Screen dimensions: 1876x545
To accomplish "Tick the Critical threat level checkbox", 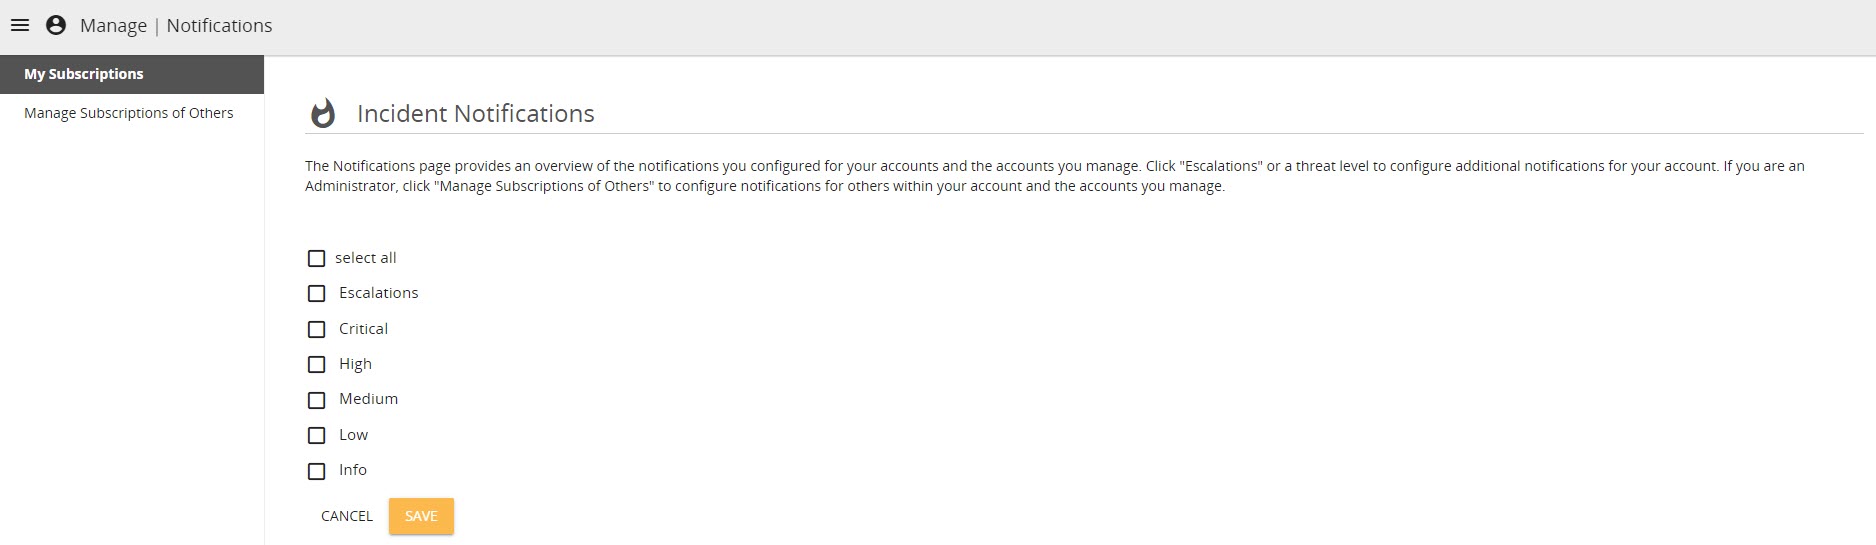I will click(x=316, y=329).
